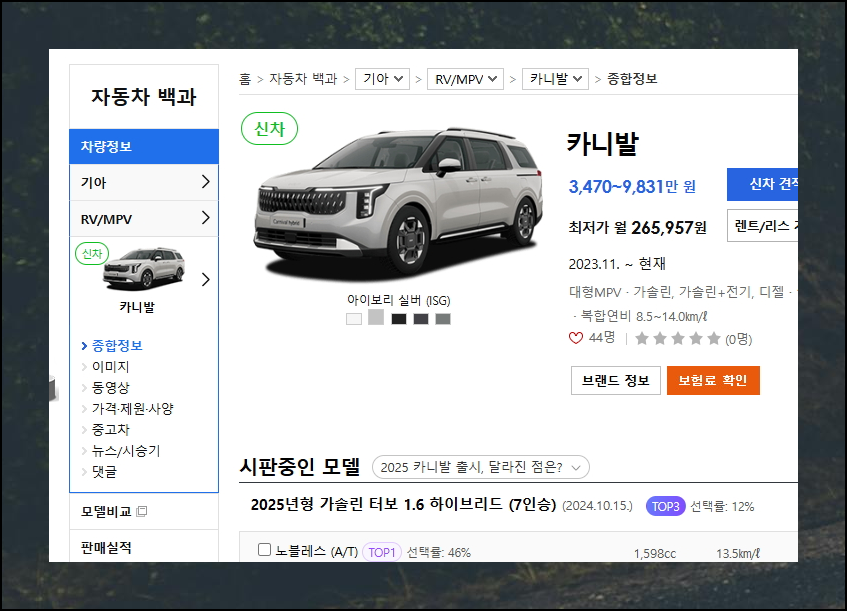Click the 2025년형 가솔린 터보 1.6 하이브리드 heading
Viewport: 847px width, 611px height.
(x=403, y=505)
